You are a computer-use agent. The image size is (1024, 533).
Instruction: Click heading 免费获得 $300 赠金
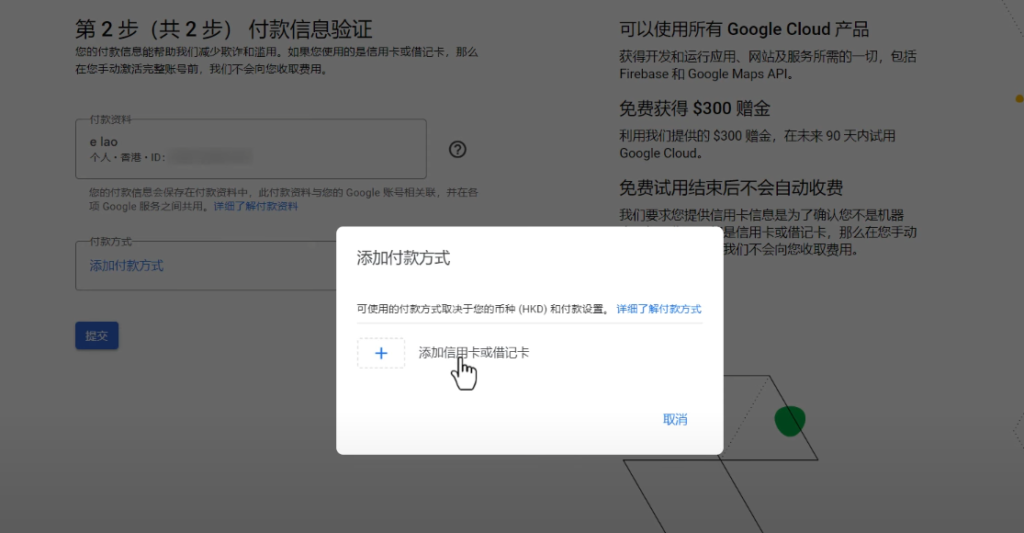point(695,108)
